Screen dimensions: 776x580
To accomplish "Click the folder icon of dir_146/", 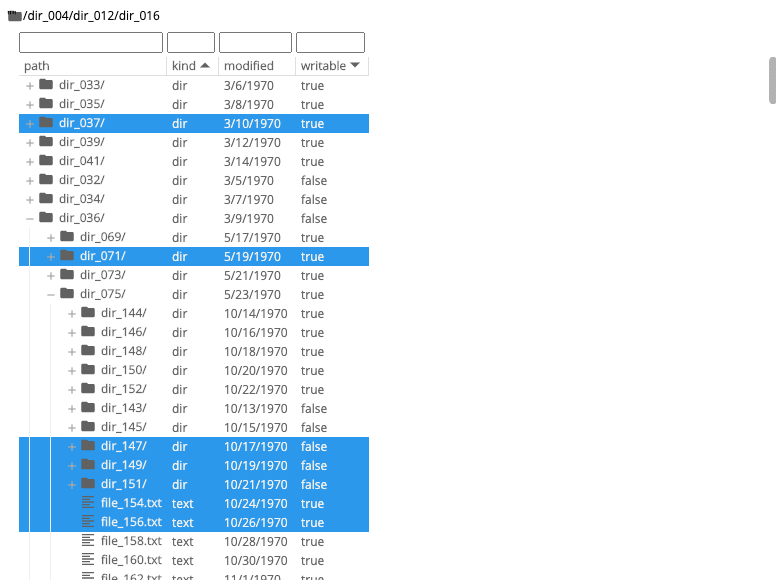I will [x=88, y=332].
